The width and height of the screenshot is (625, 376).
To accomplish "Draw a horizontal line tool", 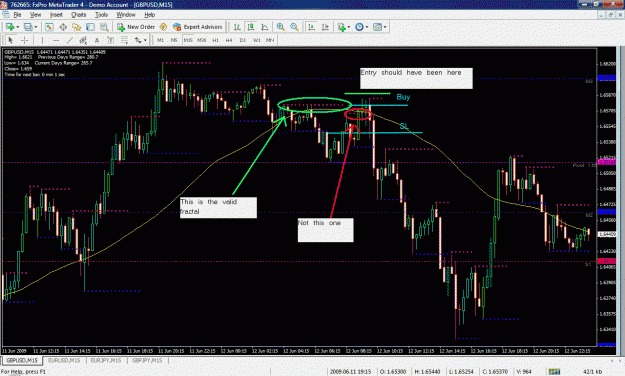I will (x=56, y=40).
